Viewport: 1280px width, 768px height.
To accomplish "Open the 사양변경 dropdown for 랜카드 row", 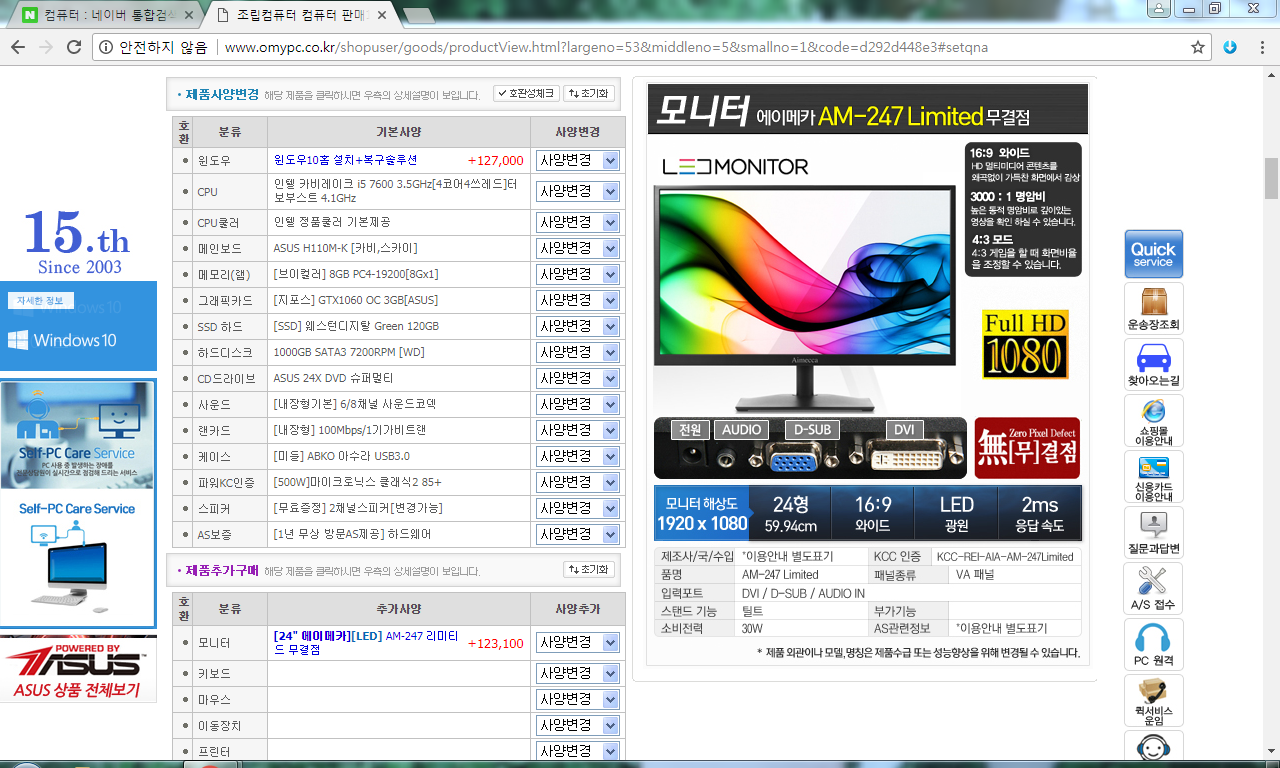I will point(577,430).
